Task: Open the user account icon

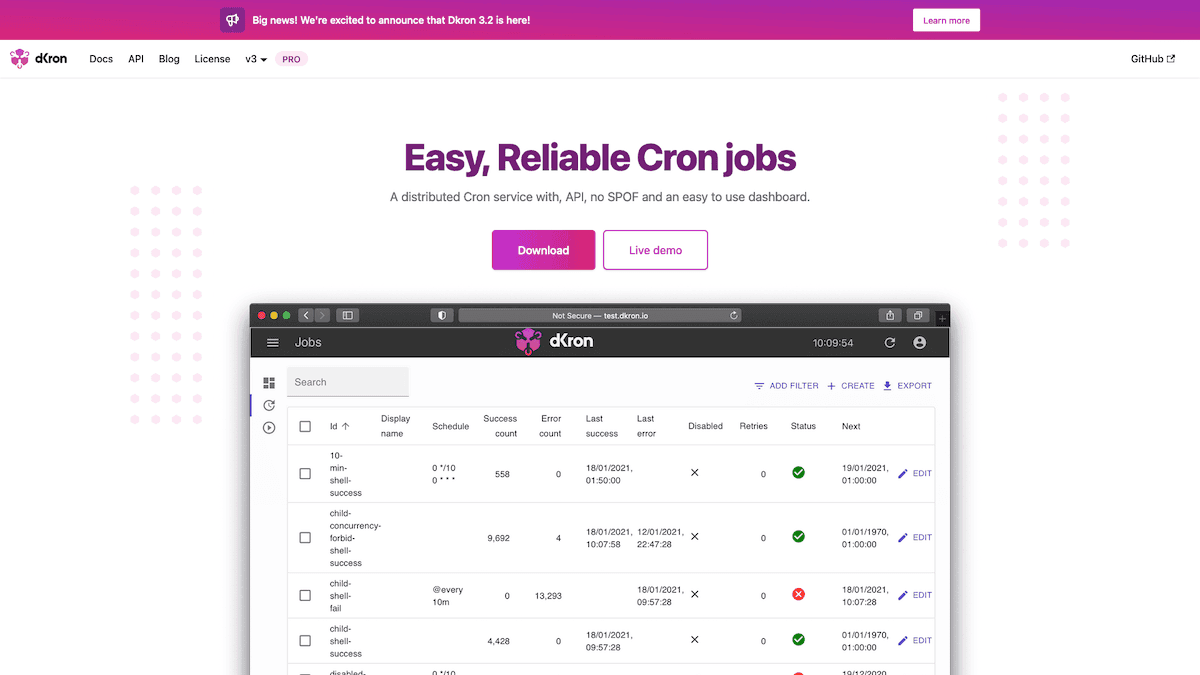Action: (919, 342)
